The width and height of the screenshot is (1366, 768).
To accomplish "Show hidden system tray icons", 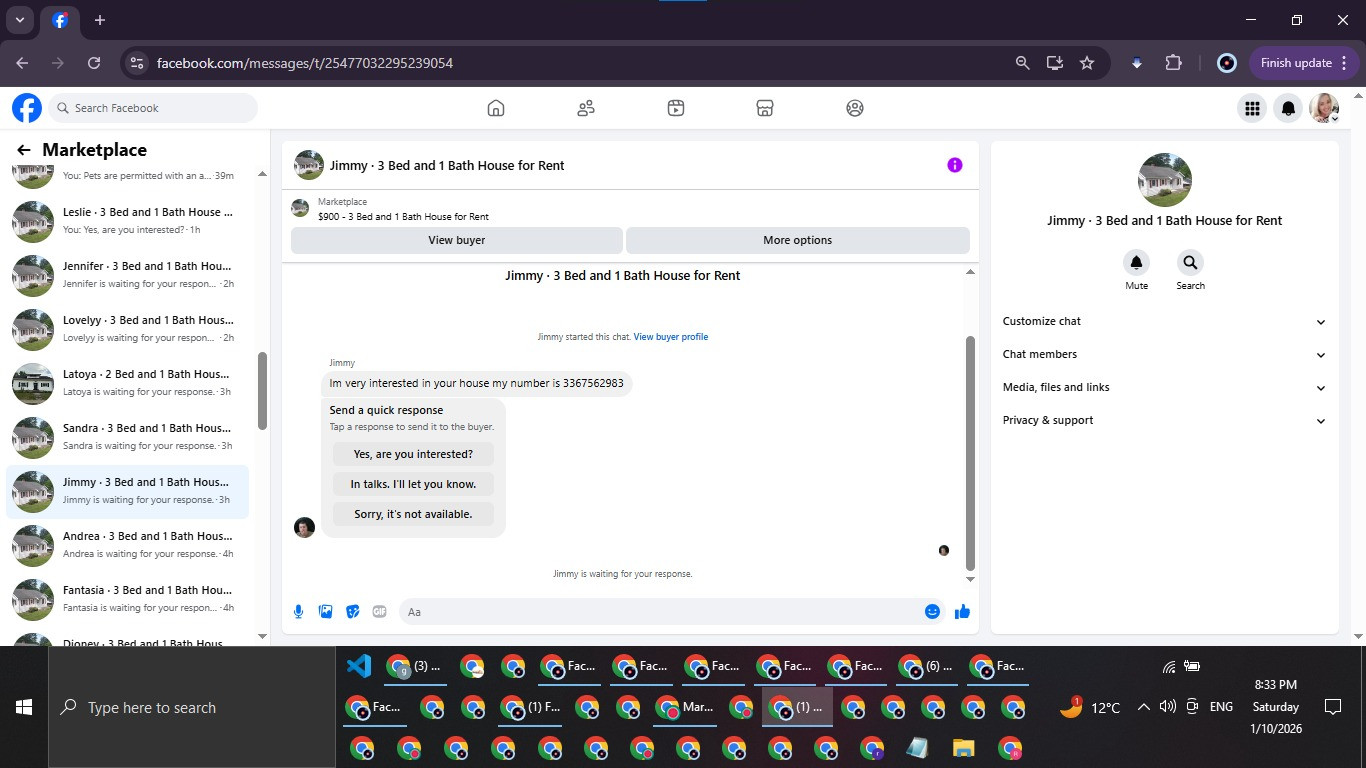I will coord(1143,707).
